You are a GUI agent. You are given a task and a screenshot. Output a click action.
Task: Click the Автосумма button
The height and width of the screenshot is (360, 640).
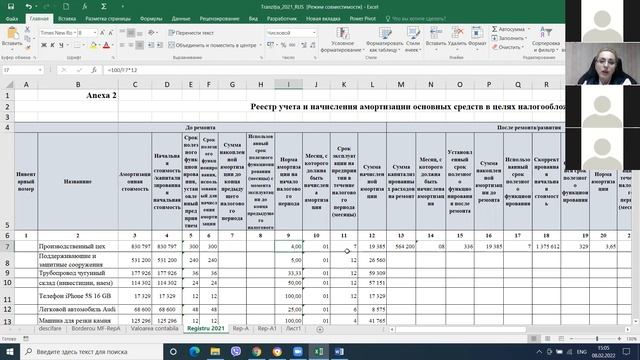pyautogui.click(x=508, y=29)
